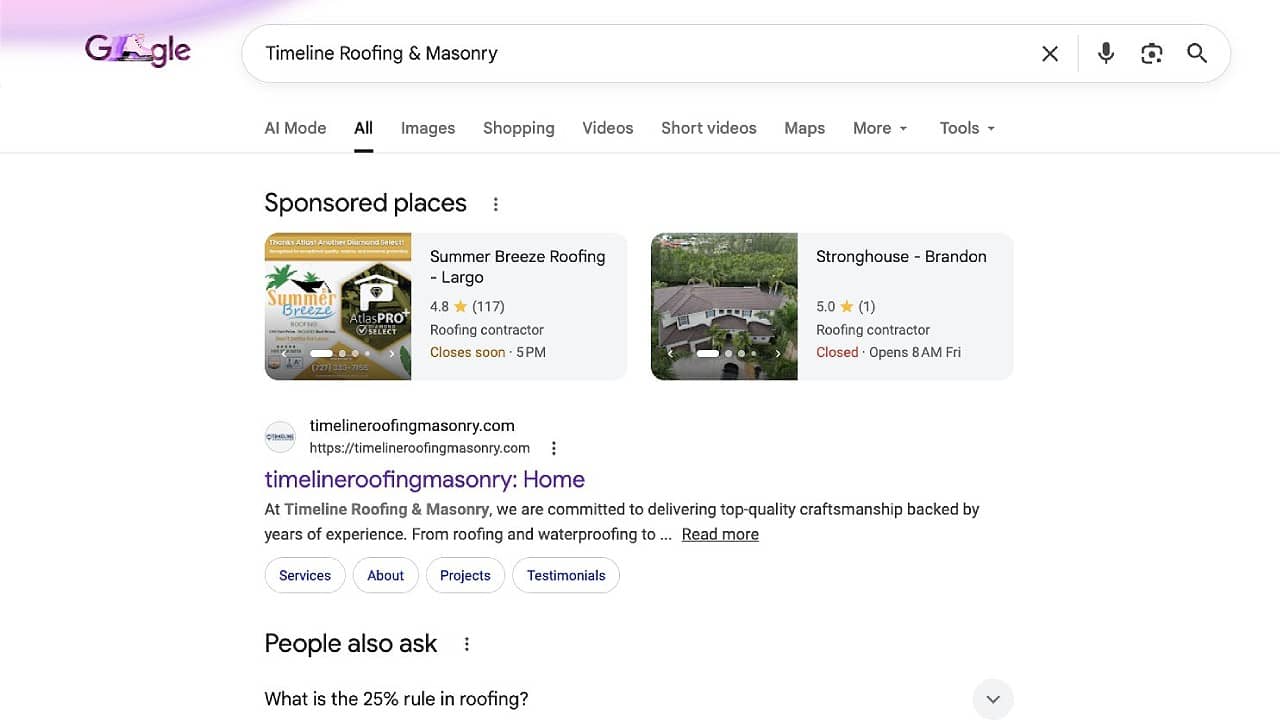Open People also ask options menu

466,644
